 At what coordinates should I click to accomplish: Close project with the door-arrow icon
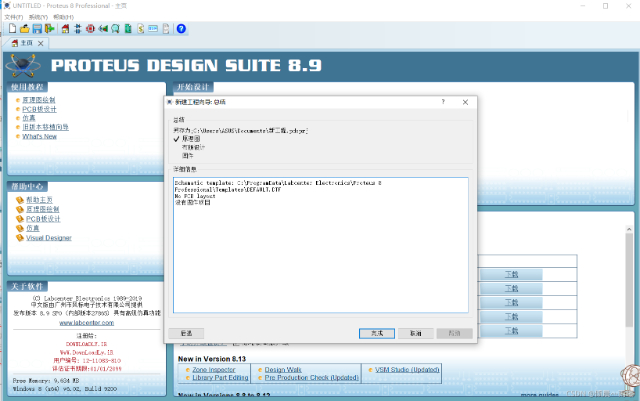50,29
